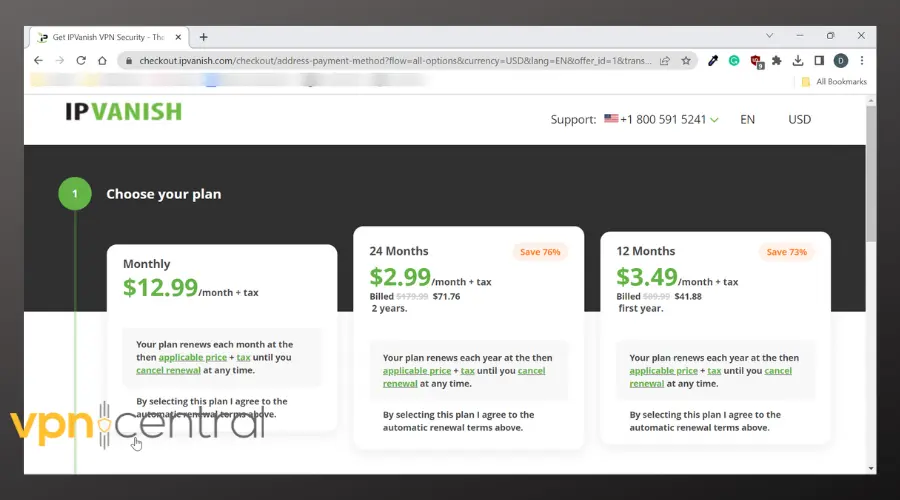Select the Get IPVanish VPN Security tab
Screen dimensions: 900x500
(x=108, y=37)
